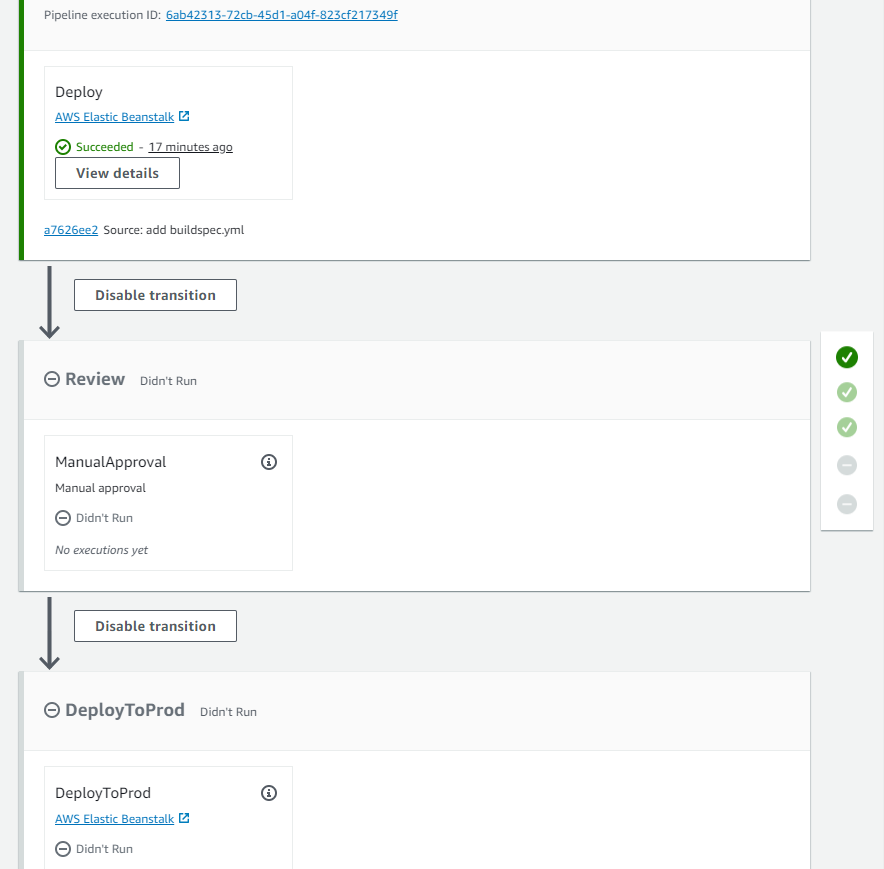
Task: Click the dark green check in stage navigator
Action: (847, 357)
